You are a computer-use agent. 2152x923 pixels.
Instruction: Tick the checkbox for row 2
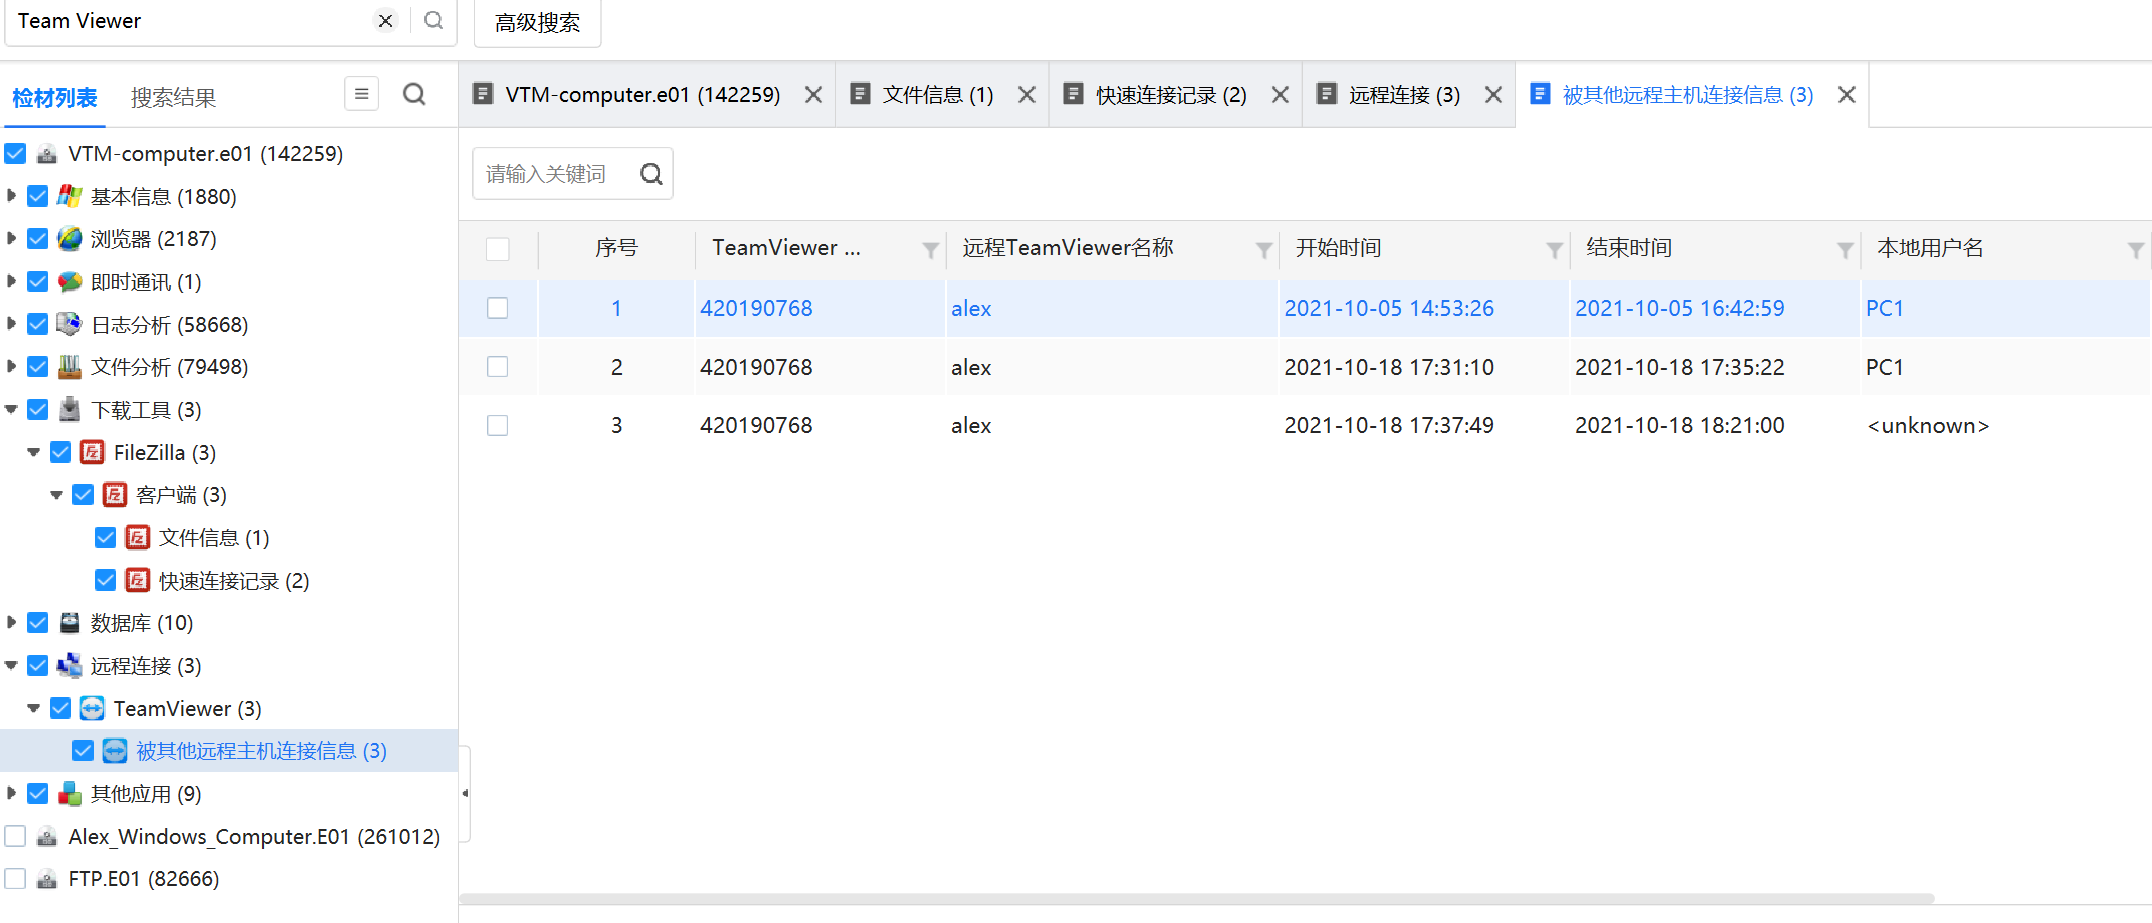point(498,367)
